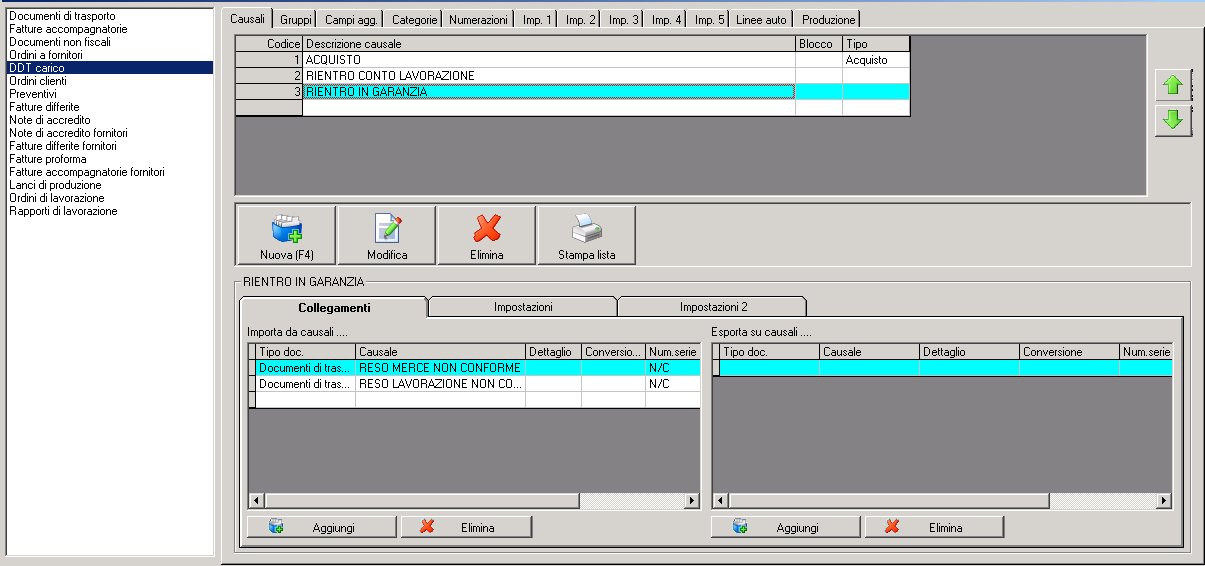Select Documenti non fiscali in the list
Image resolution: width=1205 pixels, height=566 pixels.
[x=110, y=41]
